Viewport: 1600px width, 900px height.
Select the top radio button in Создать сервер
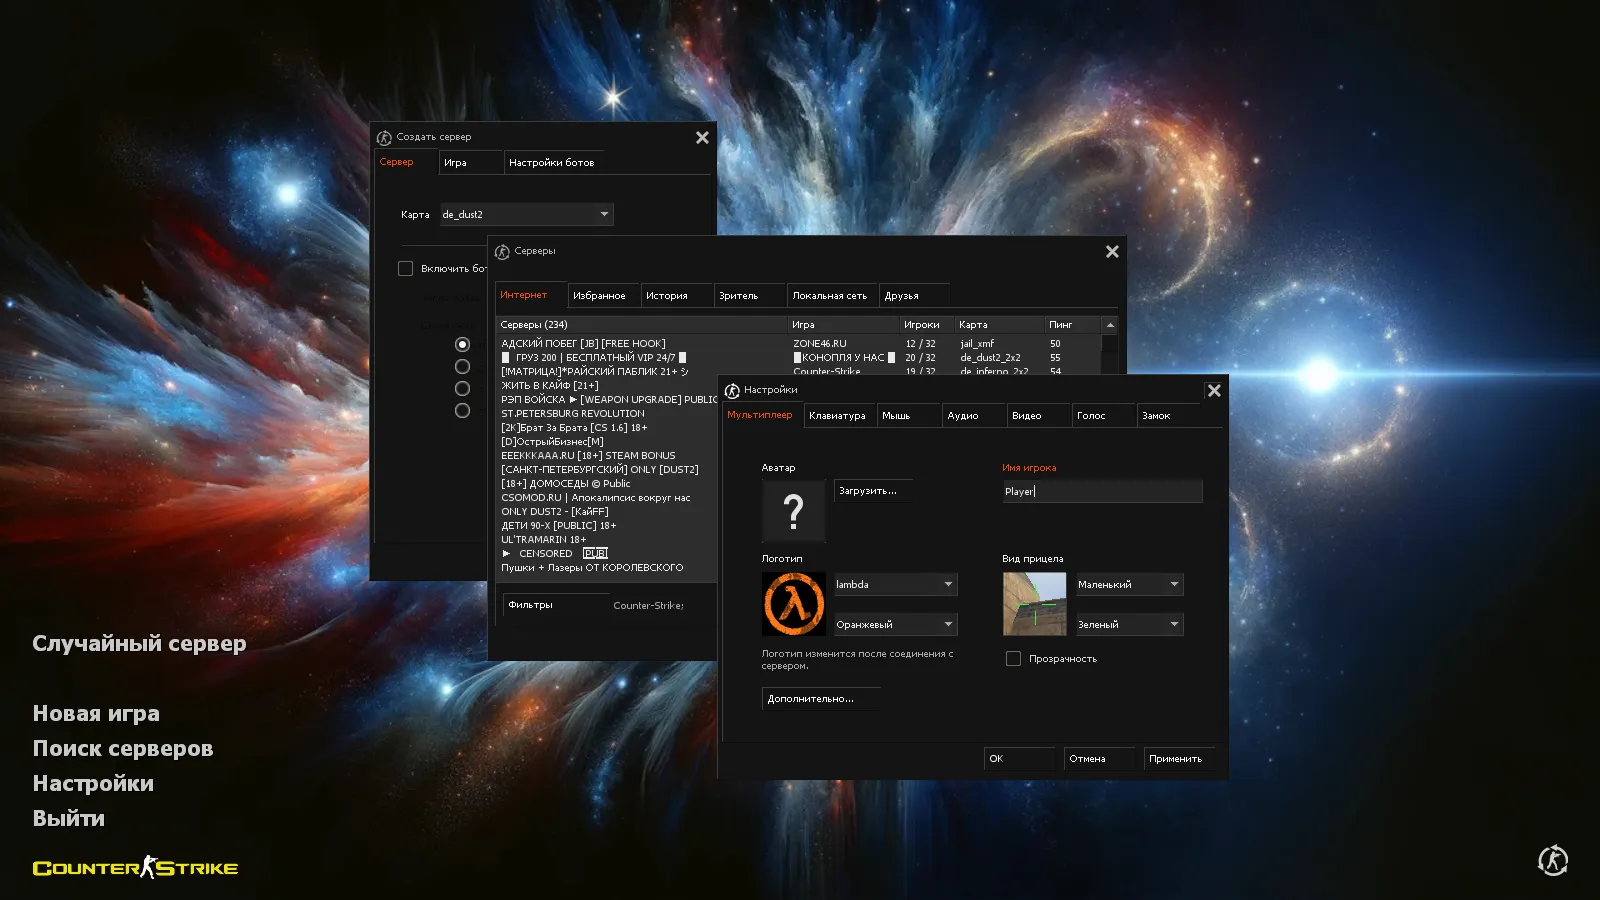pyautogui.click(x=462, y=344)
